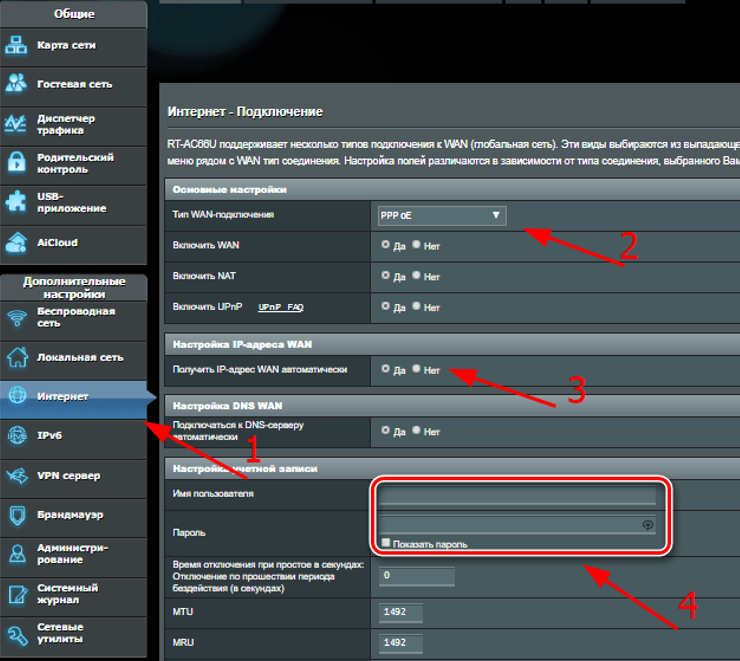The height and width of the screenshot is (661, 740).
Task: Click the Пароль input field
Action: [517, 525]
